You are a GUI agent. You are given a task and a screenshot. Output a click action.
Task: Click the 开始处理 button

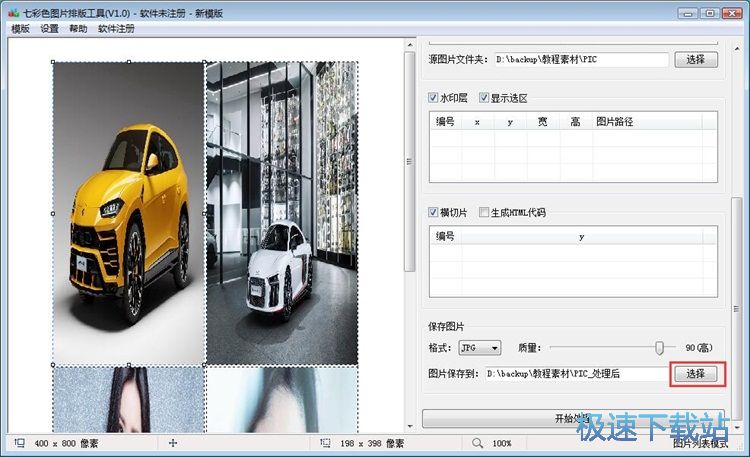point(573,418)
